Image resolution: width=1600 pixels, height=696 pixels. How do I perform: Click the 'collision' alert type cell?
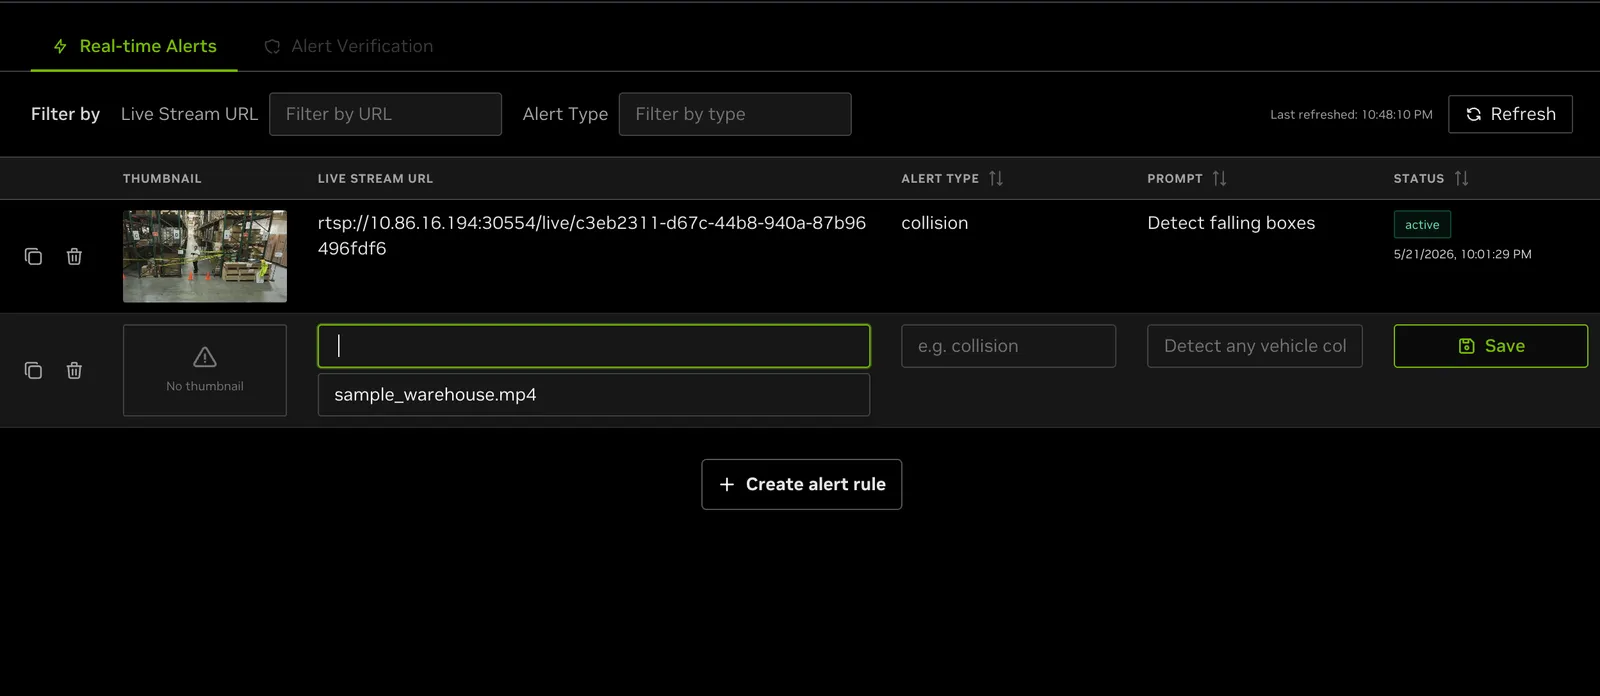pyautogui.click(x=934, y=223)
